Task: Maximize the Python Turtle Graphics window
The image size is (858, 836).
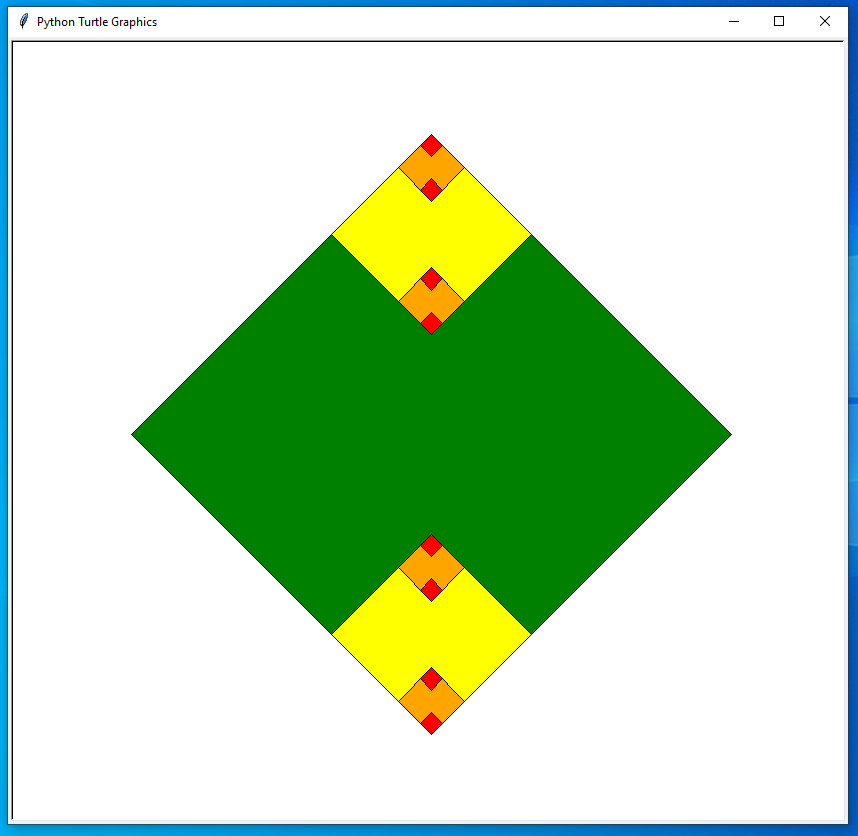Action: [779, 21]
